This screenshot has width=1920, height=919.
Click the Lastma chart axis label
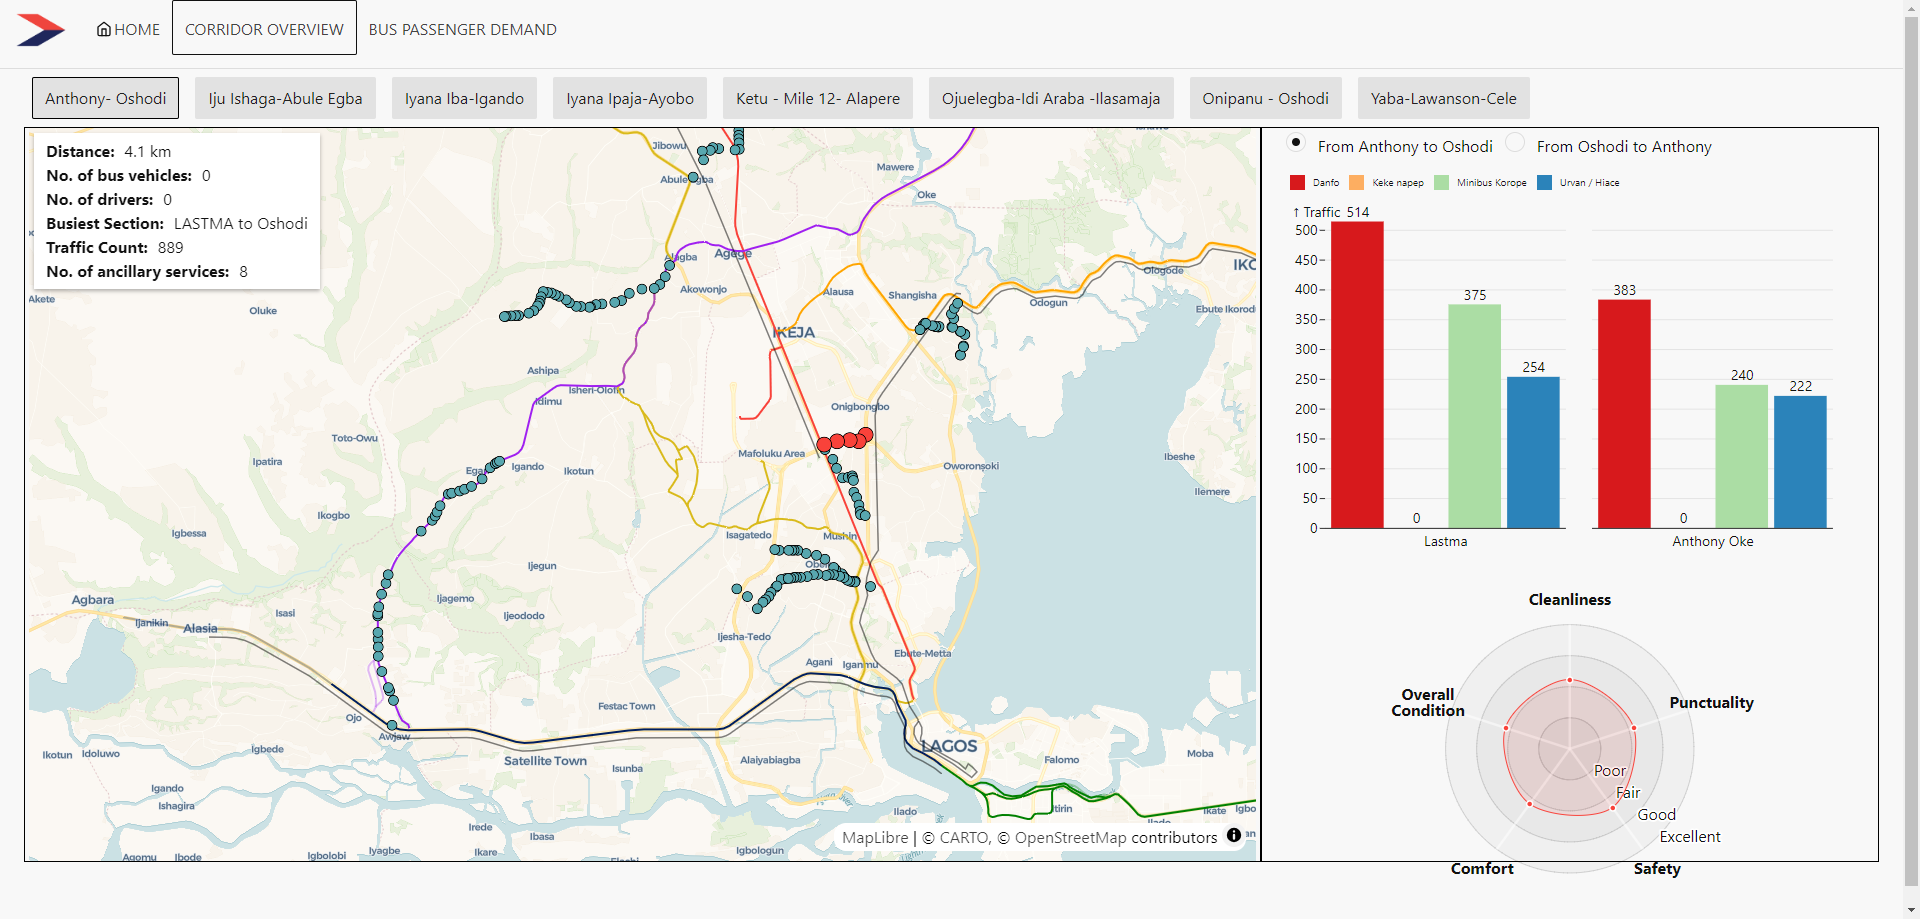point(1445,542)
